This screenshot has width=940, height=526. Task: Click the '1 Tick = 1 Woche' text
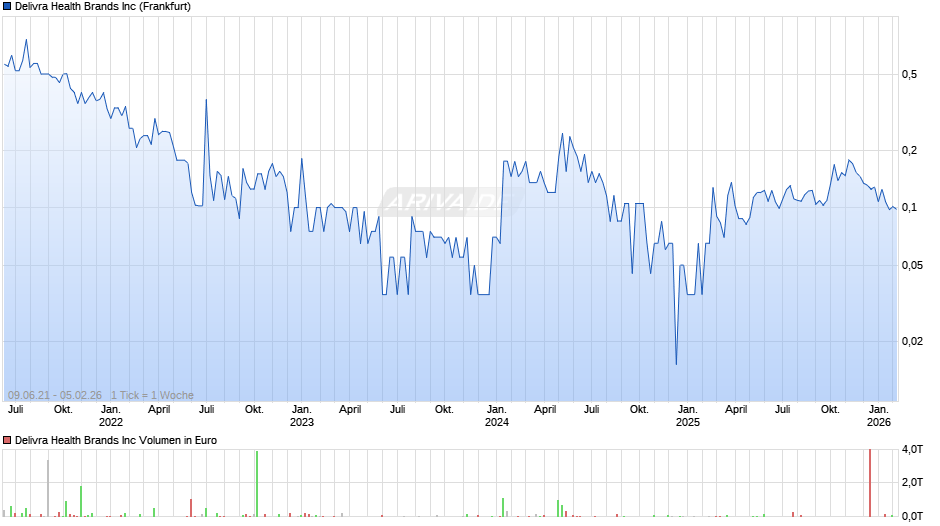pyautogui.click(x=152, y=395)
